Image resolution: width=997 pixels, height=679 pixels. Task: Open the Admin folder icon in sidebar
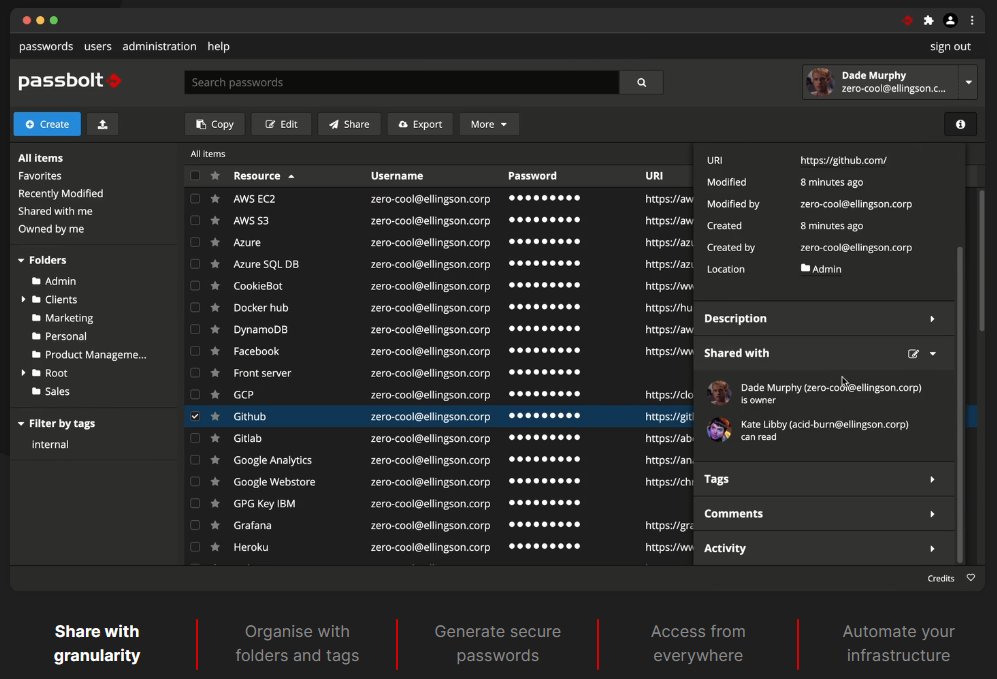[36, 280]
